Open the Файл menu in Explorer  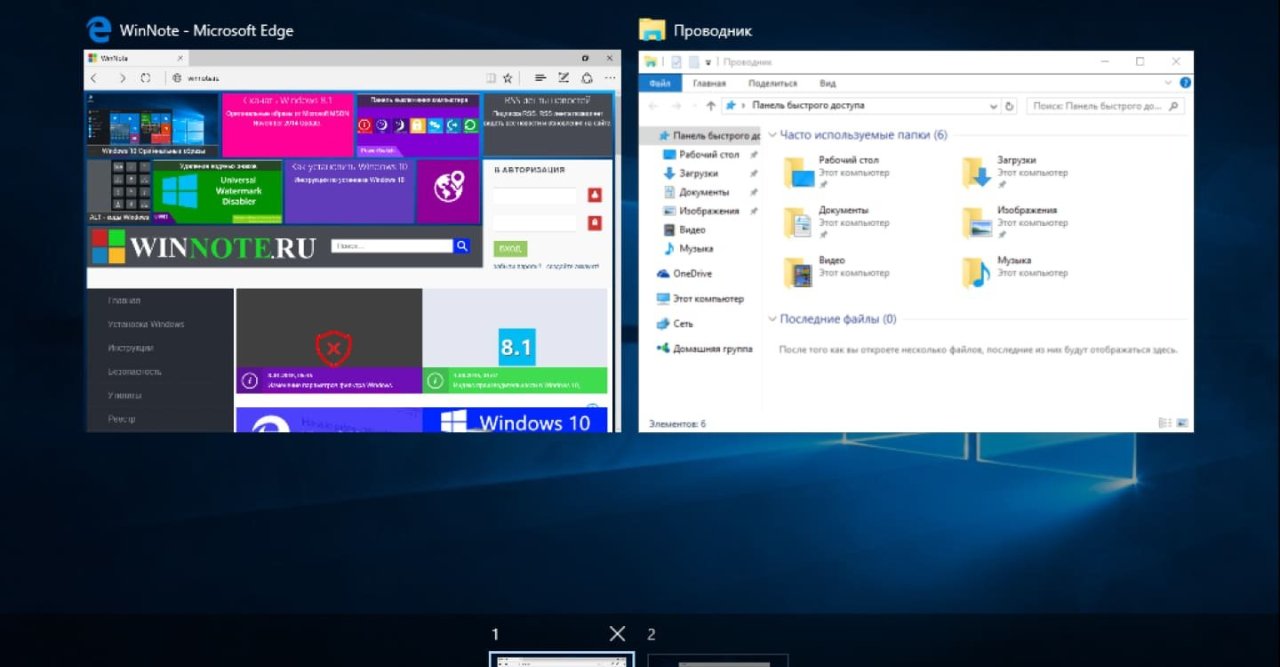pos(660,83)
